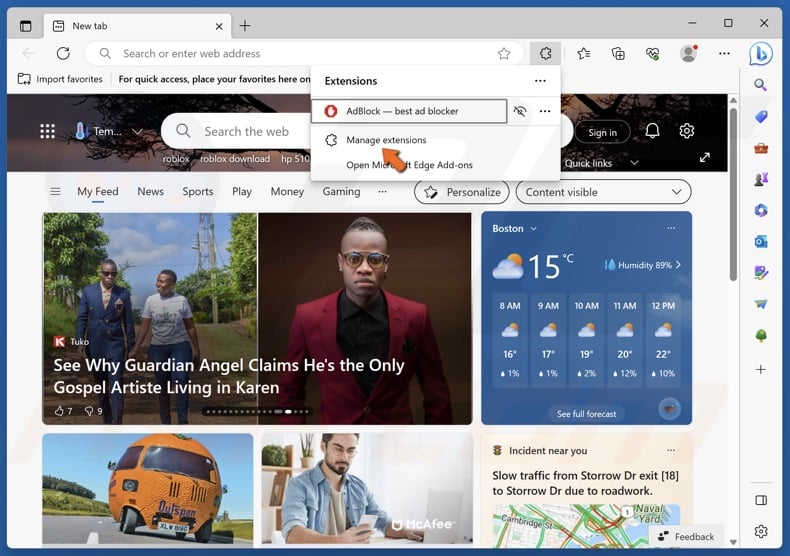The height and width of the screenshot is (556, 790).
Task: Click See full forecast link
Action: point(586,414)
